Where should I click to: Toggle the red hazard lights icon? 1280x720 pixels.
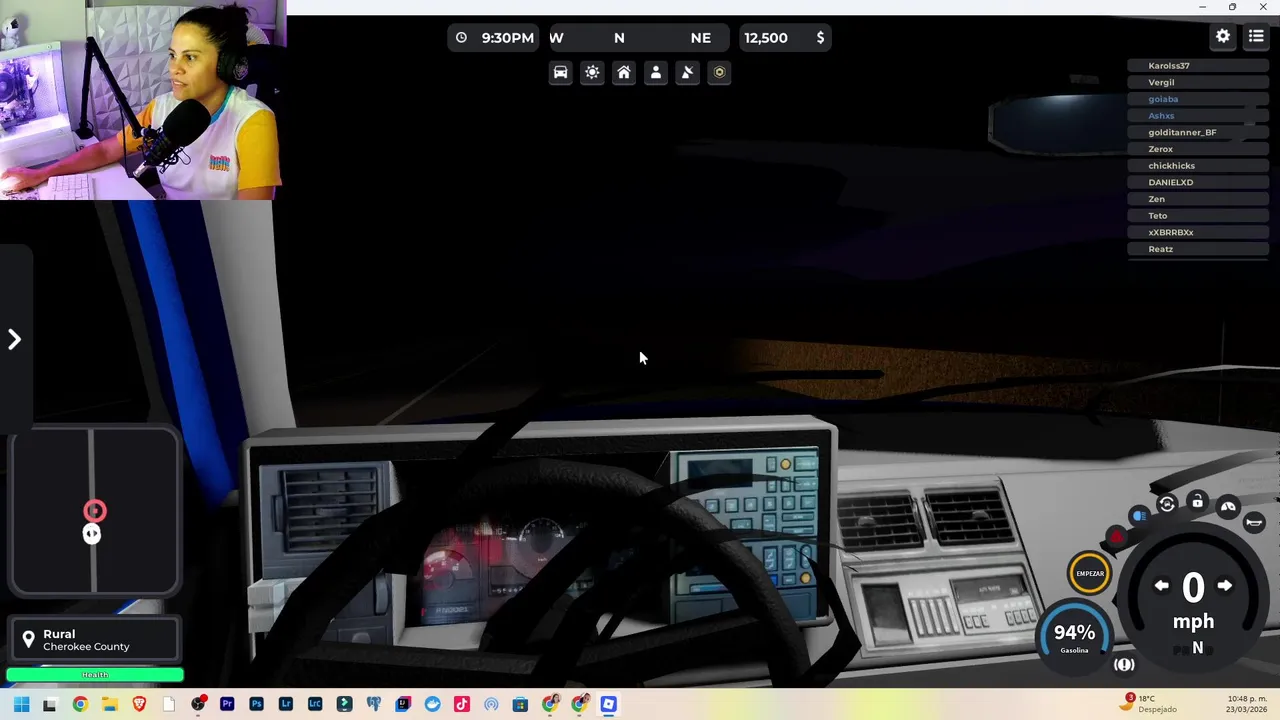click(1117, 536)
